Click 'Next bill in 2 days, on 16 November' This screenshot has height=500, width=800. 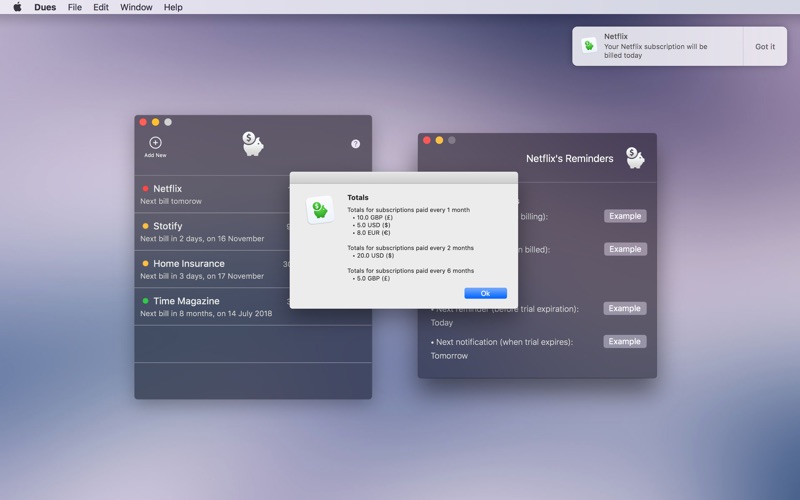point(202,238)
